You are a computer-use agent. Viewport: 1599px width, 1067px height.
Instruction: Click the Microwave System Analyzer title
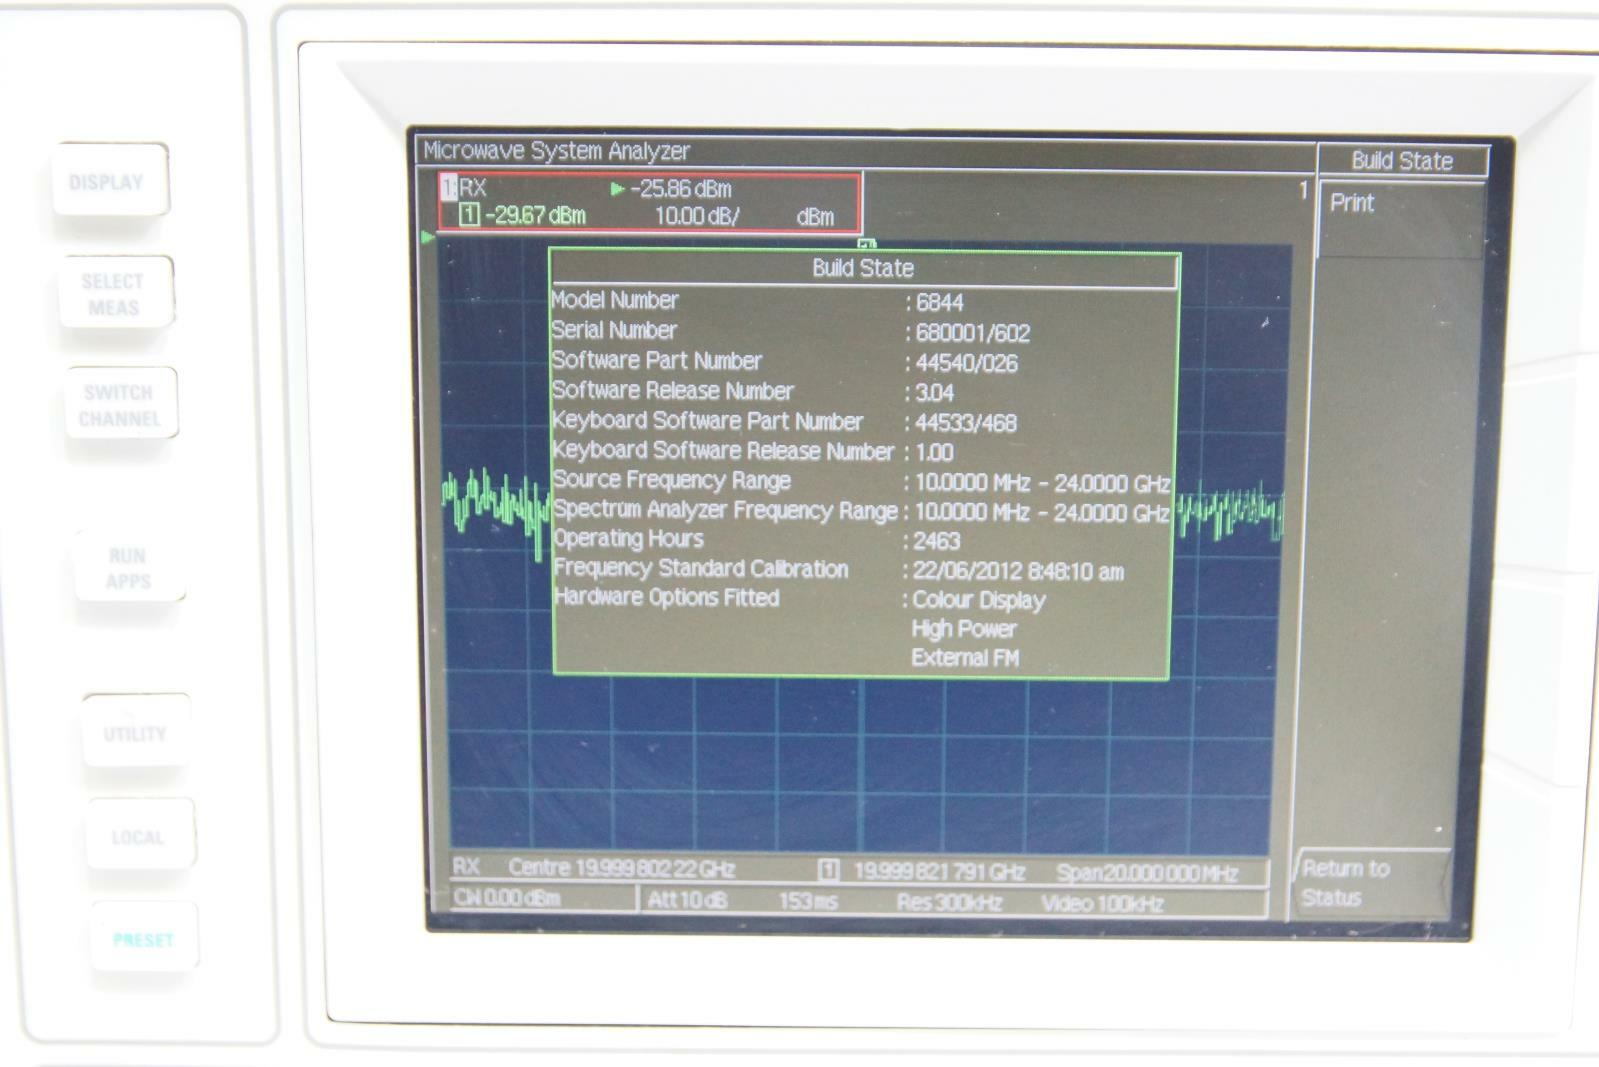tap(556, 151)
